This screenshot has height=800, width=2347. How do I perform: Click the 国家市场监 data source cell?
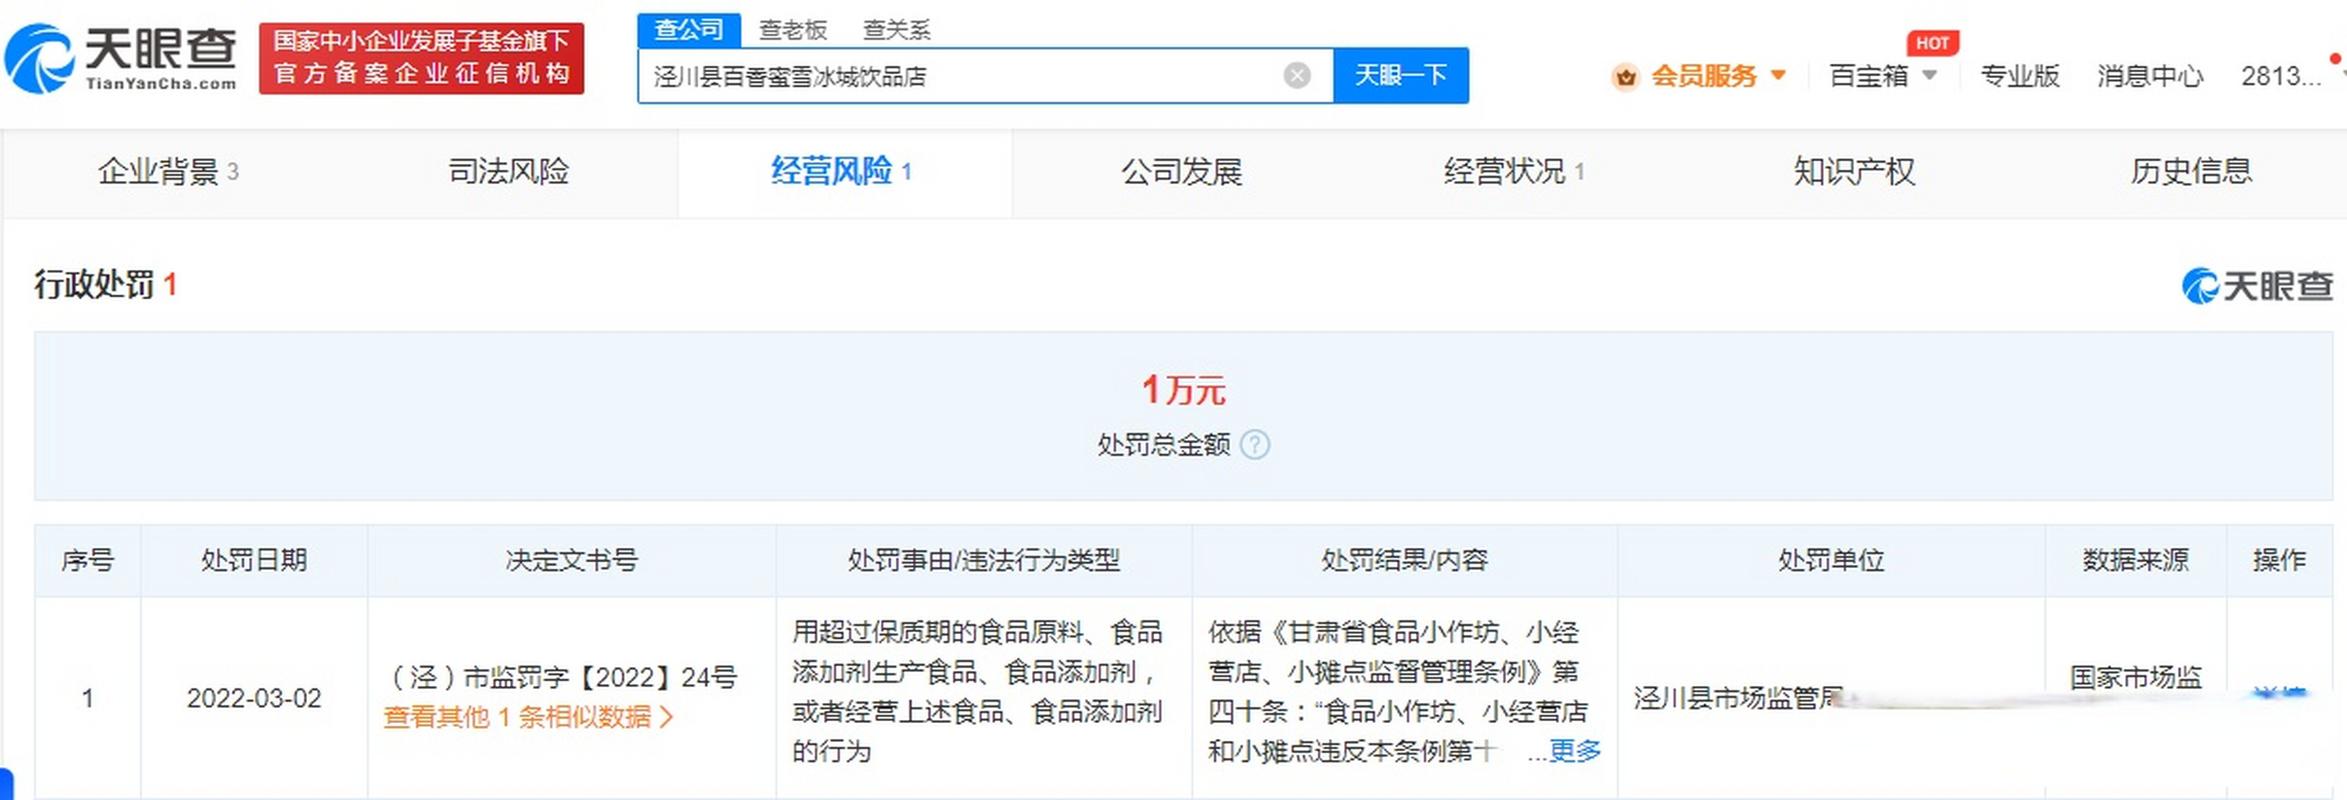pyautogui.click(x=2136, y=677)
